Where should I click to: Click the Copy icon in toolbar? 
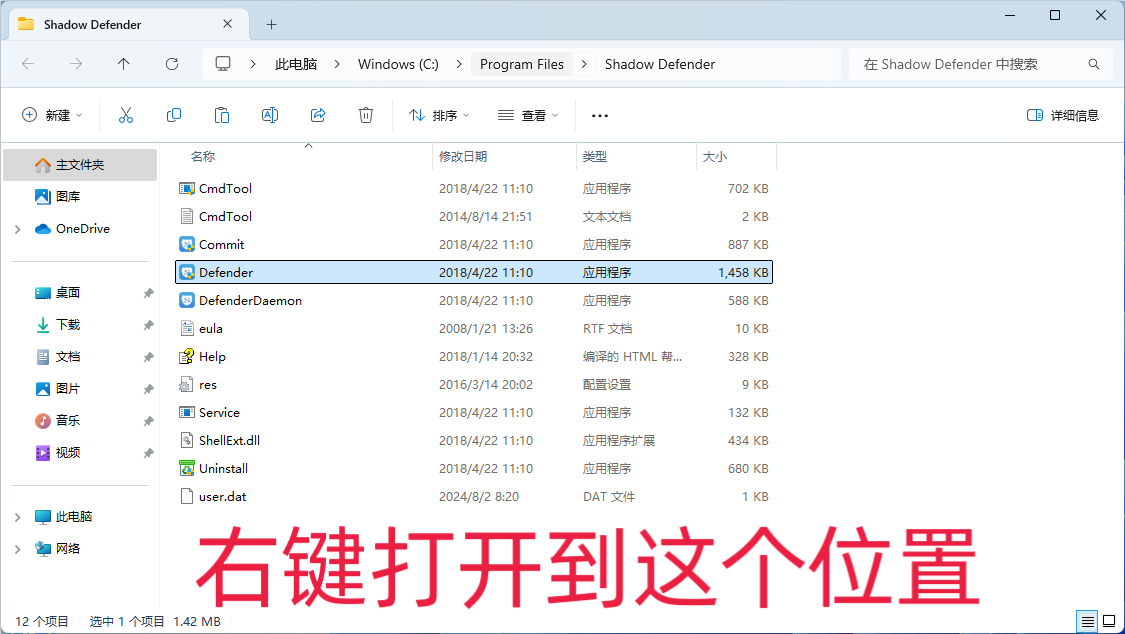click(x=174, y=115)
